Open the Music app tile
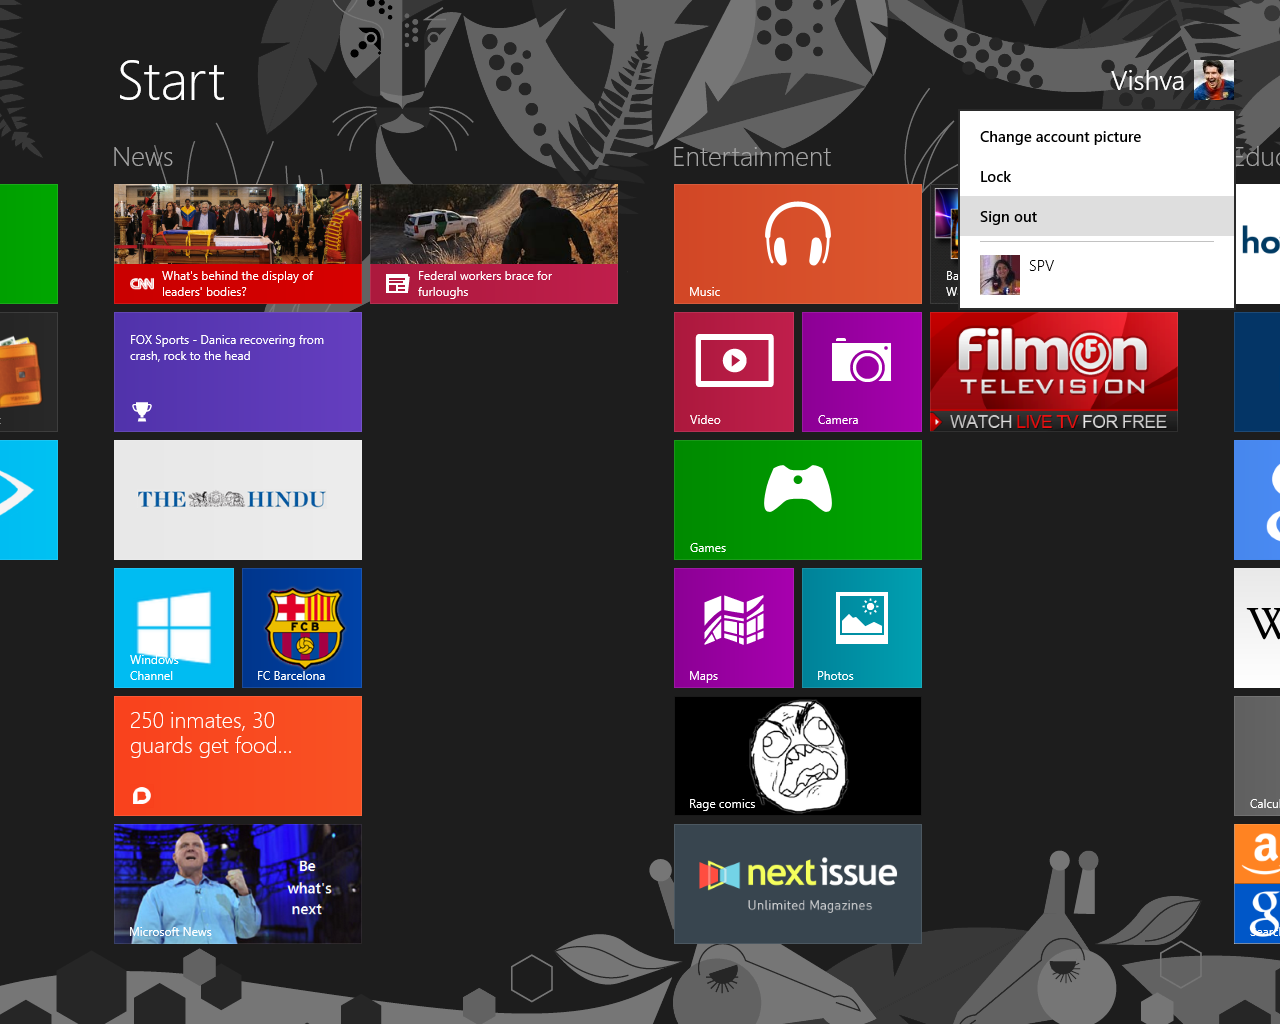The height and width of the screenshot is (1024, 1280). point(797,243)
